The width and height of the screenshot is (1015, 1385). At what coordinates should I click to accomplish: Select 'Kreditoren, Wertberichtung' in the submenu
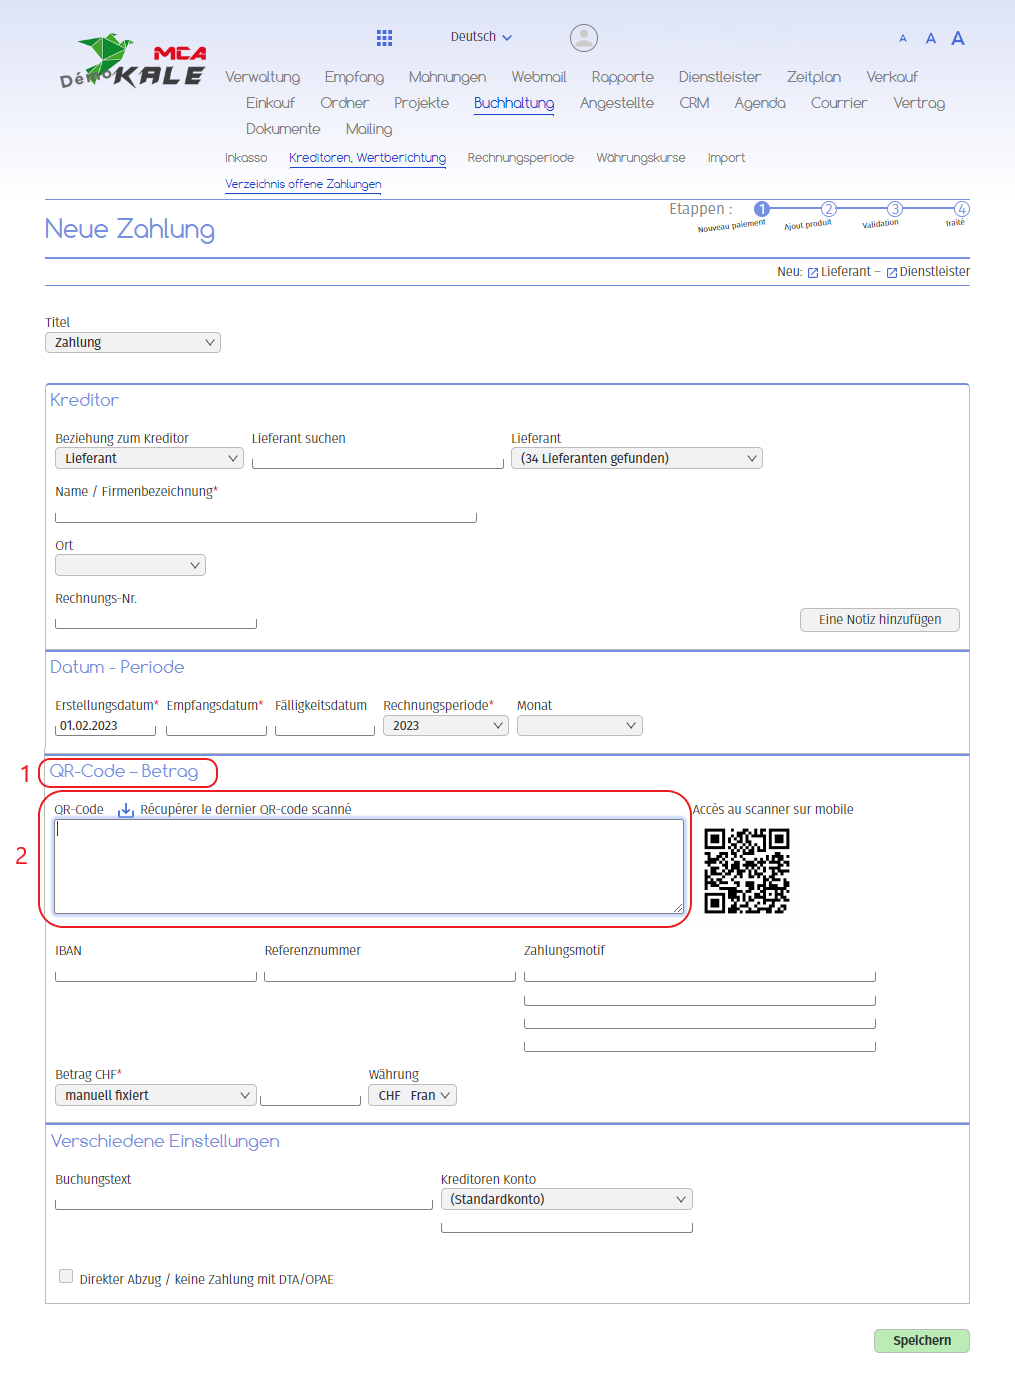coord(367,158)
